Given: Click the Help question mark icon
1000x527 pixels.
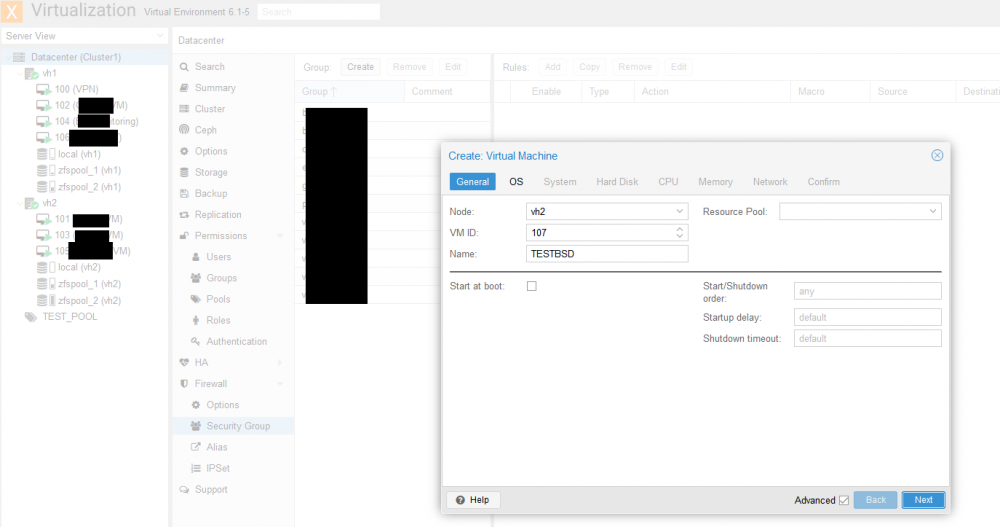Looking at the screenshot, I should pos(460,500).
